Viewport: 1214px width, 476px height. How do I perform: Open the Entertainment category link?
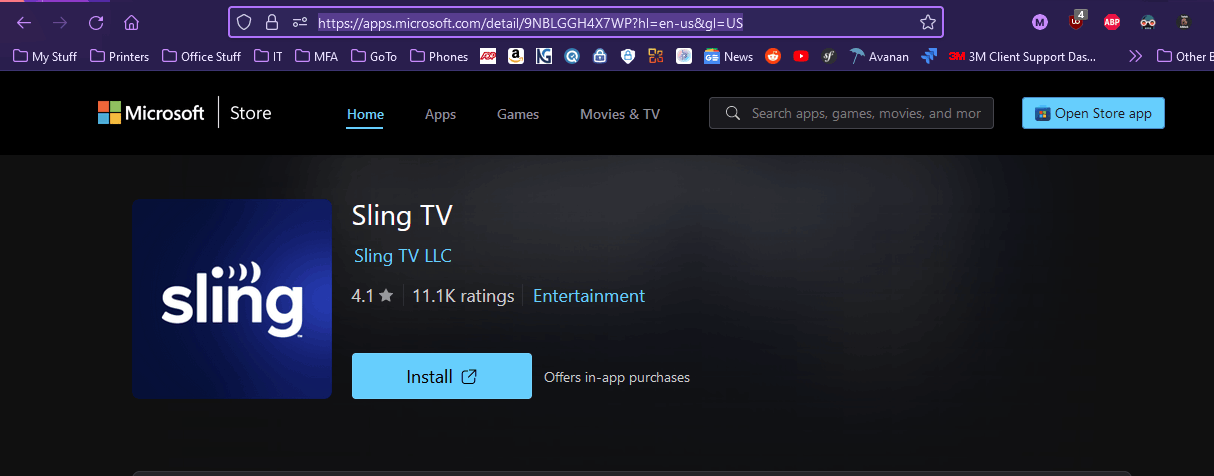589,296
